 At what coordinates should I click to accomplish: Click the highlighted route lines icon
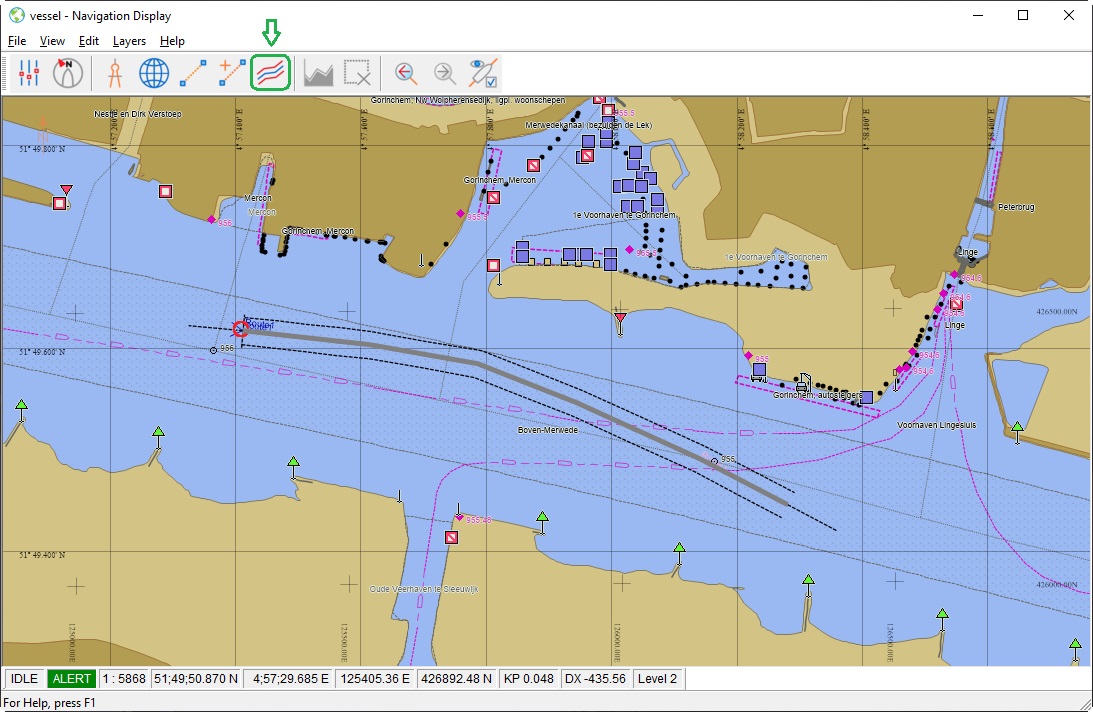(x=271, y=73)
